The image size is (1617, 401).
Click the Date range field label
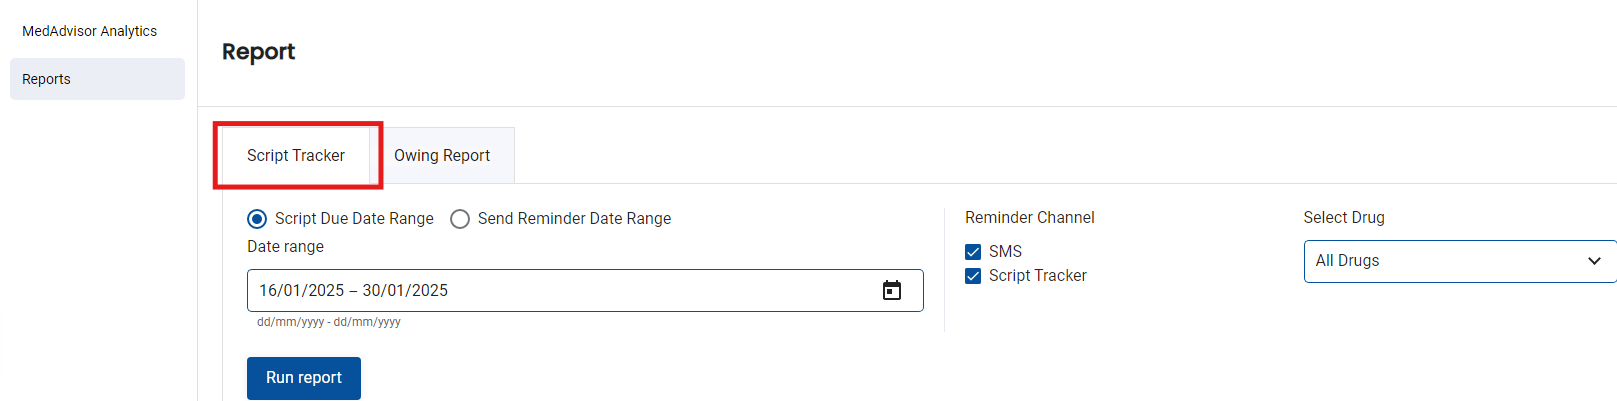pyautogui.click(x=285, y=247)
